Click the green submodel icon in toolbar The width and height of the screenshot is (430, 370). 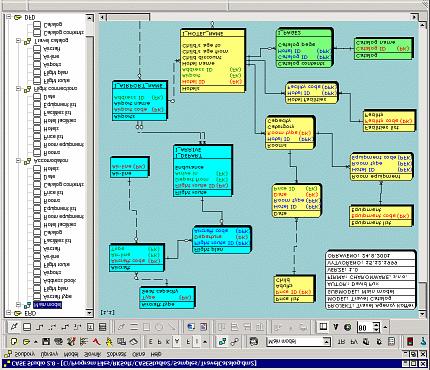[222, 342]
